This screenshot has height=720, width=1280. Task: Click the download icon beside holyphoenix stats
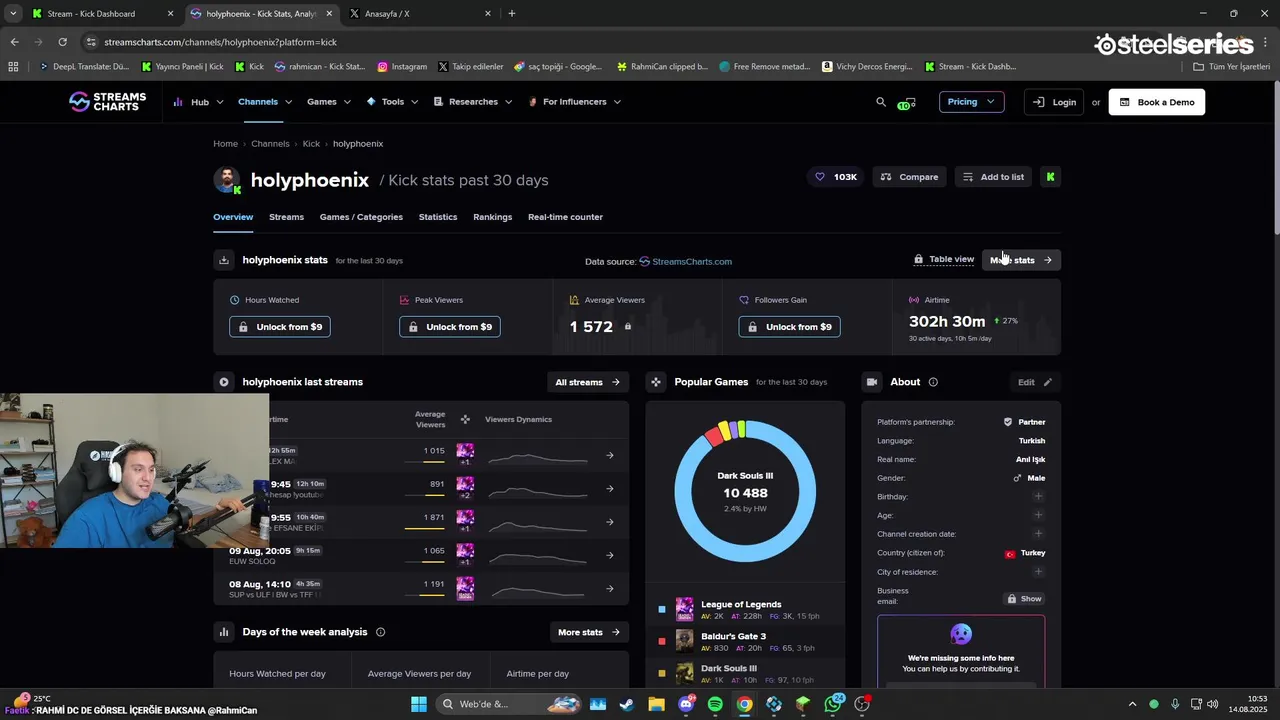224,260
